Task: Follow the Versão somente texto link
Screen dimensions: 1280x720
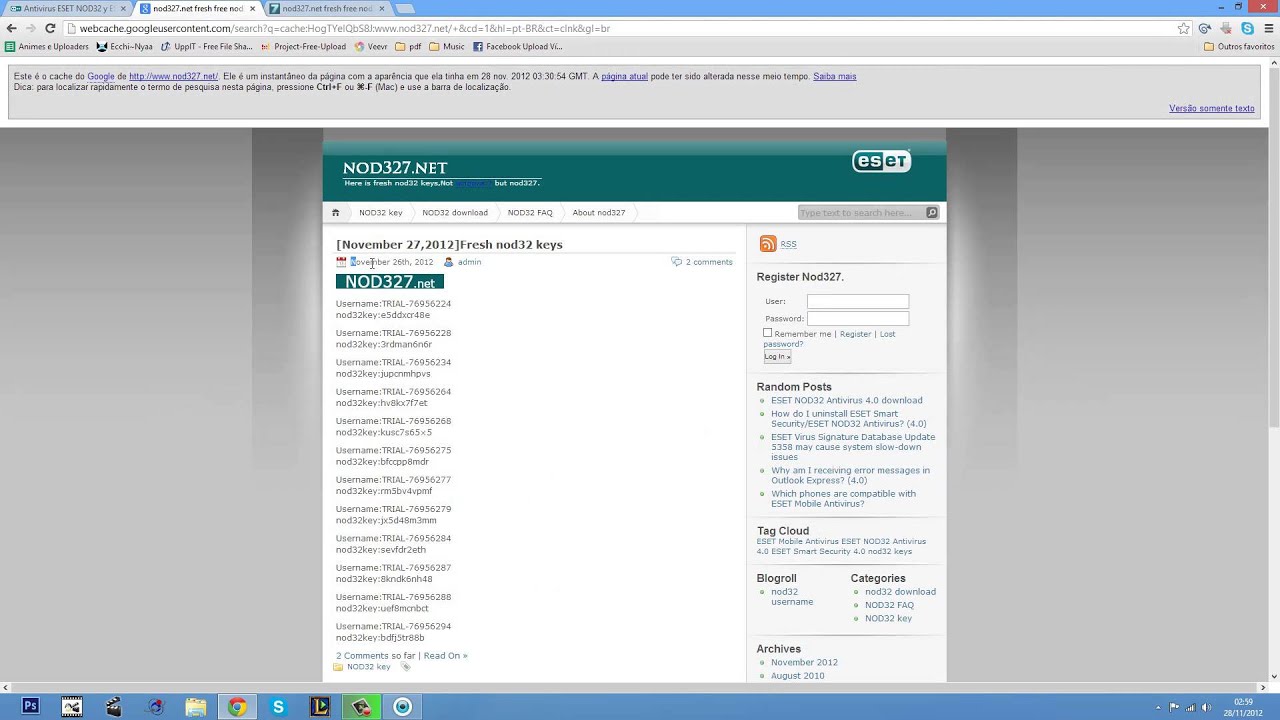Action: click(x=1212, y=108)
